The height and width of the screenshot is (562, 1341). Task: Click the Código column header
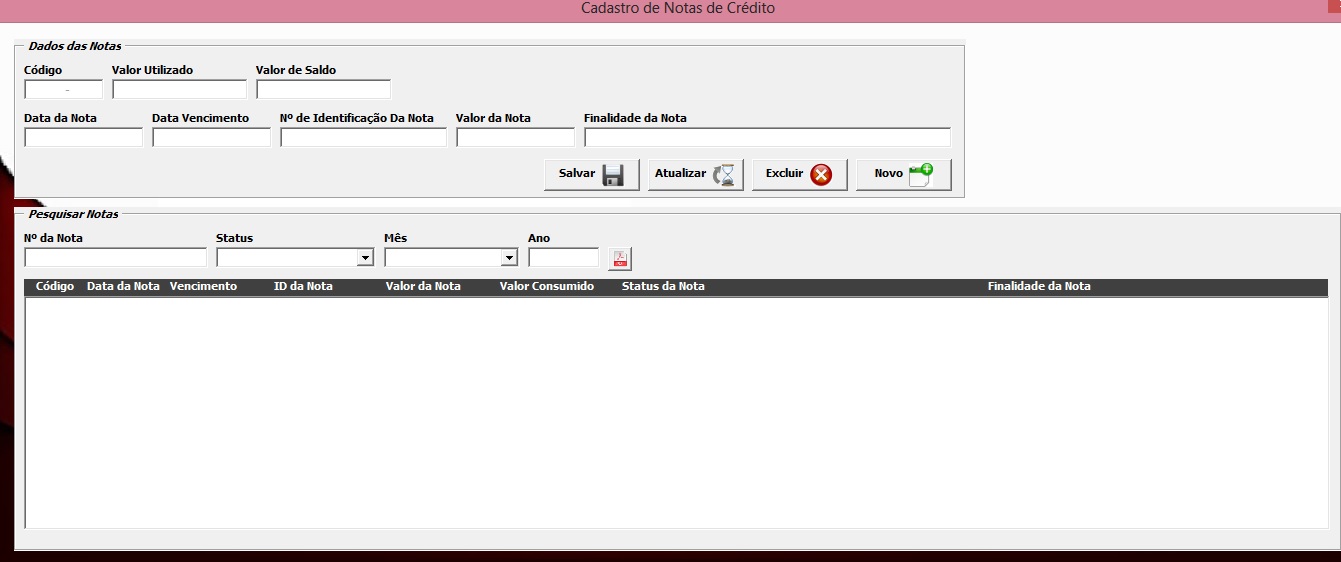tap(55, 286)
